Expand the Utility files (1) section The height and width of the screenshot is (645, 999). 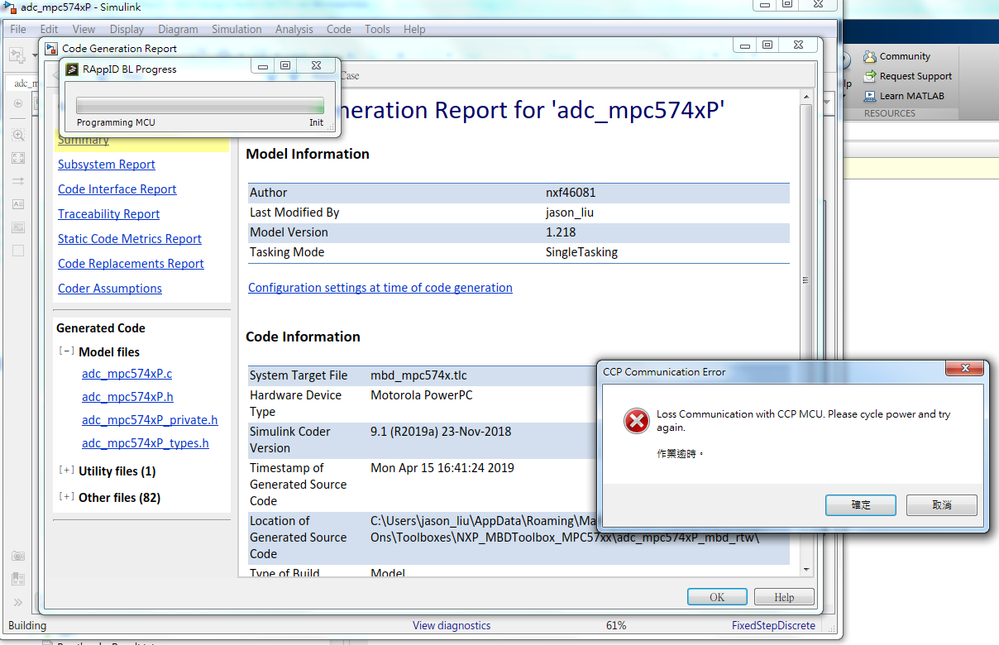66,470
